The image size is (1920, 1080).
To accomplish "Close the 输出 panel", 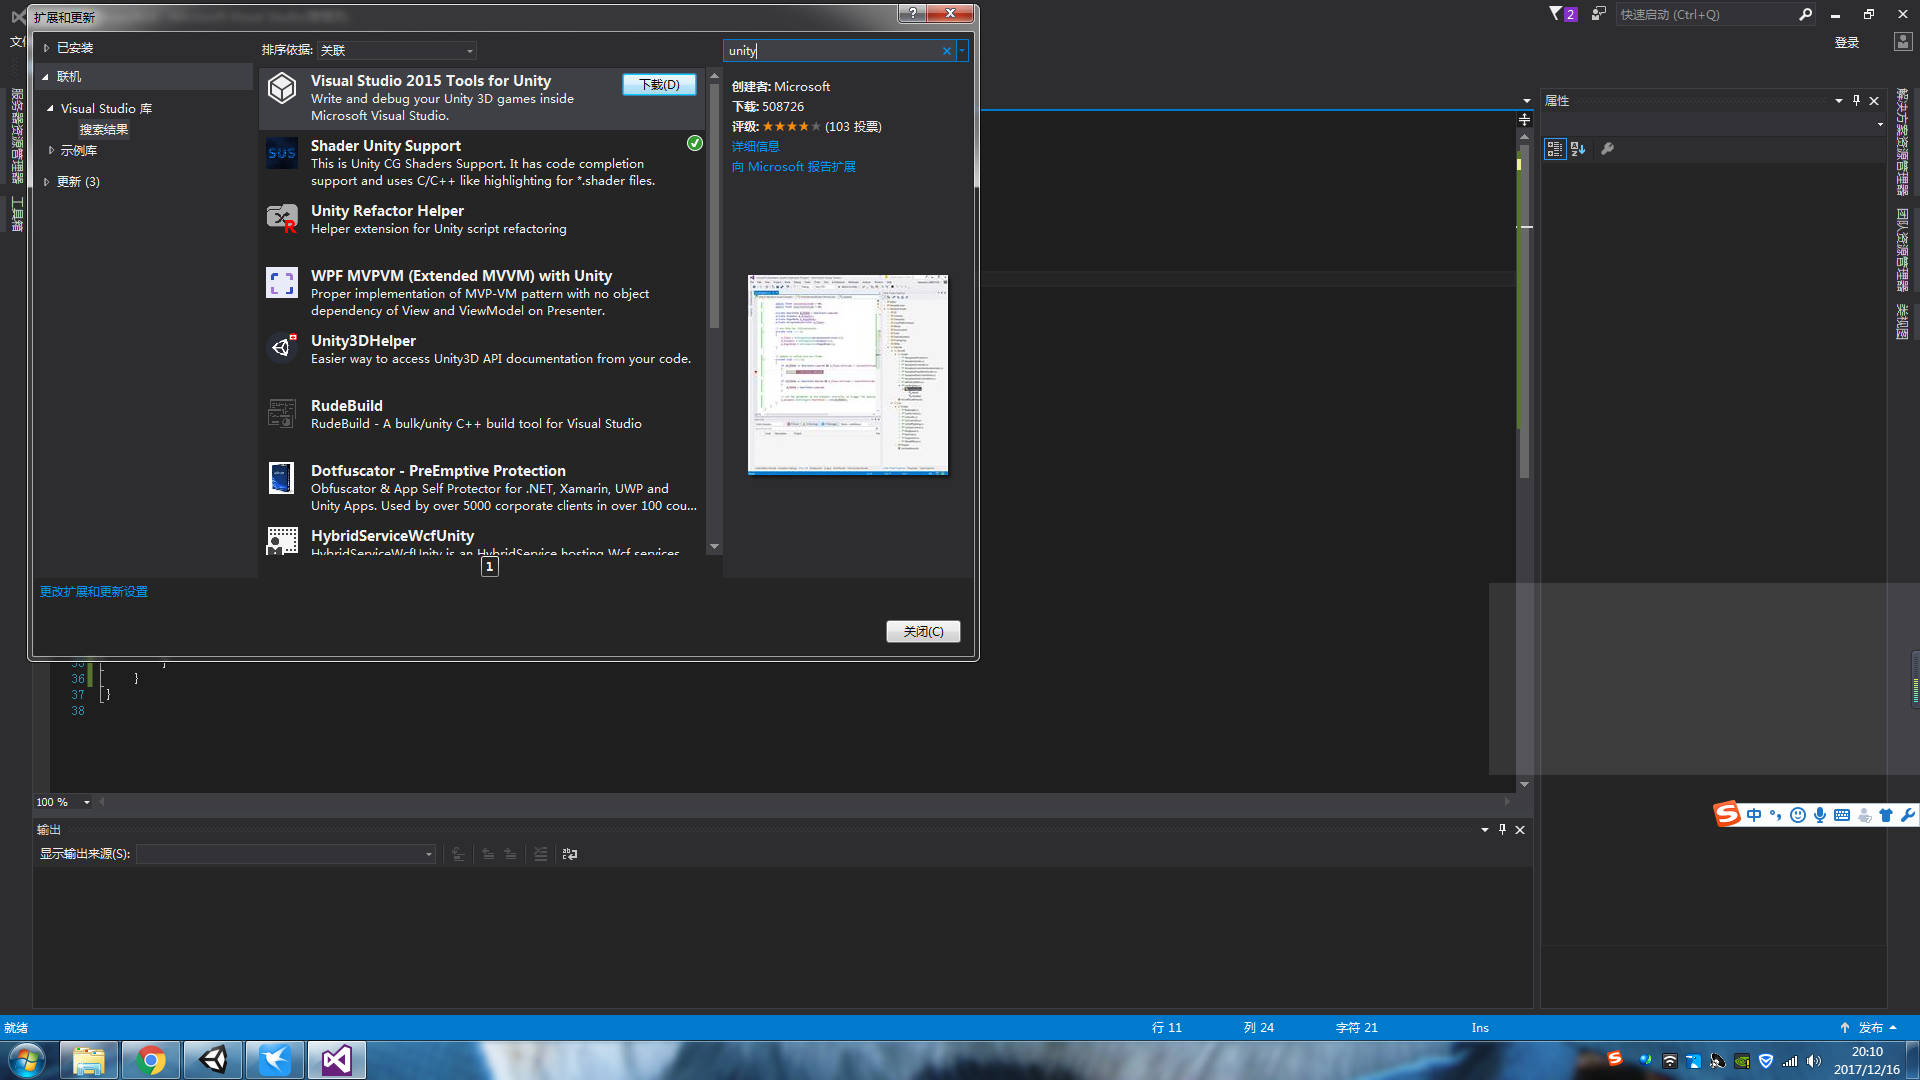I will [x=1520, y=830].
